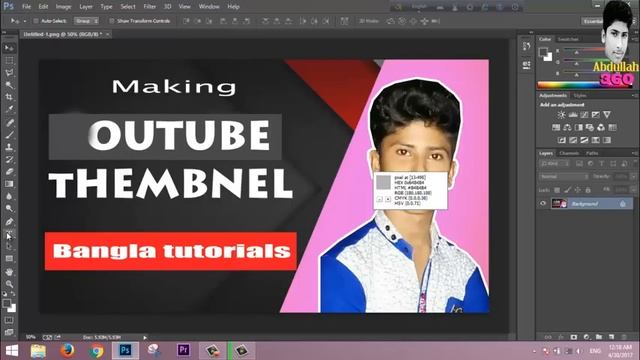Select the Brush tool
The height and width of the screenshot is (360, 640).
coord(9,135)
